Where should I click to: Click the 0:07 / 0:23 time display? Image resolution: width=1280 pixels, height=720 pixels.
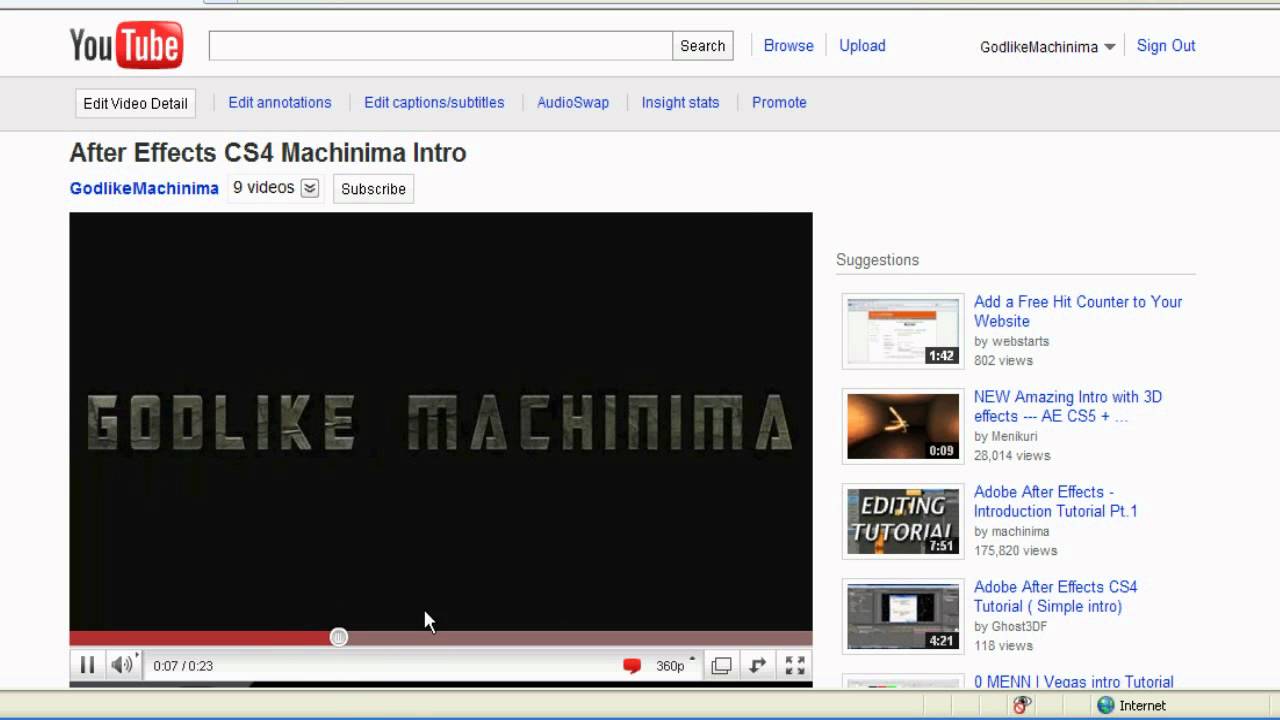(183, 666)
